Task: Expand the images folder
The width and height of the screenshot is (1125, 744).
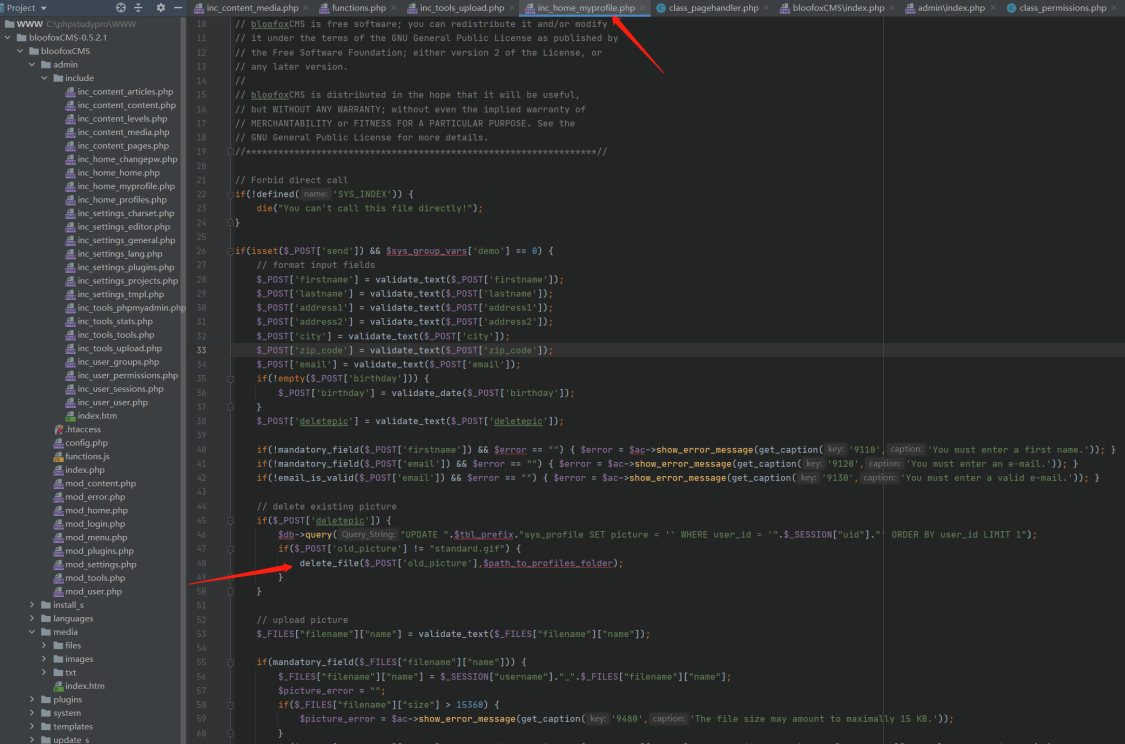Action: pos(44,659)
